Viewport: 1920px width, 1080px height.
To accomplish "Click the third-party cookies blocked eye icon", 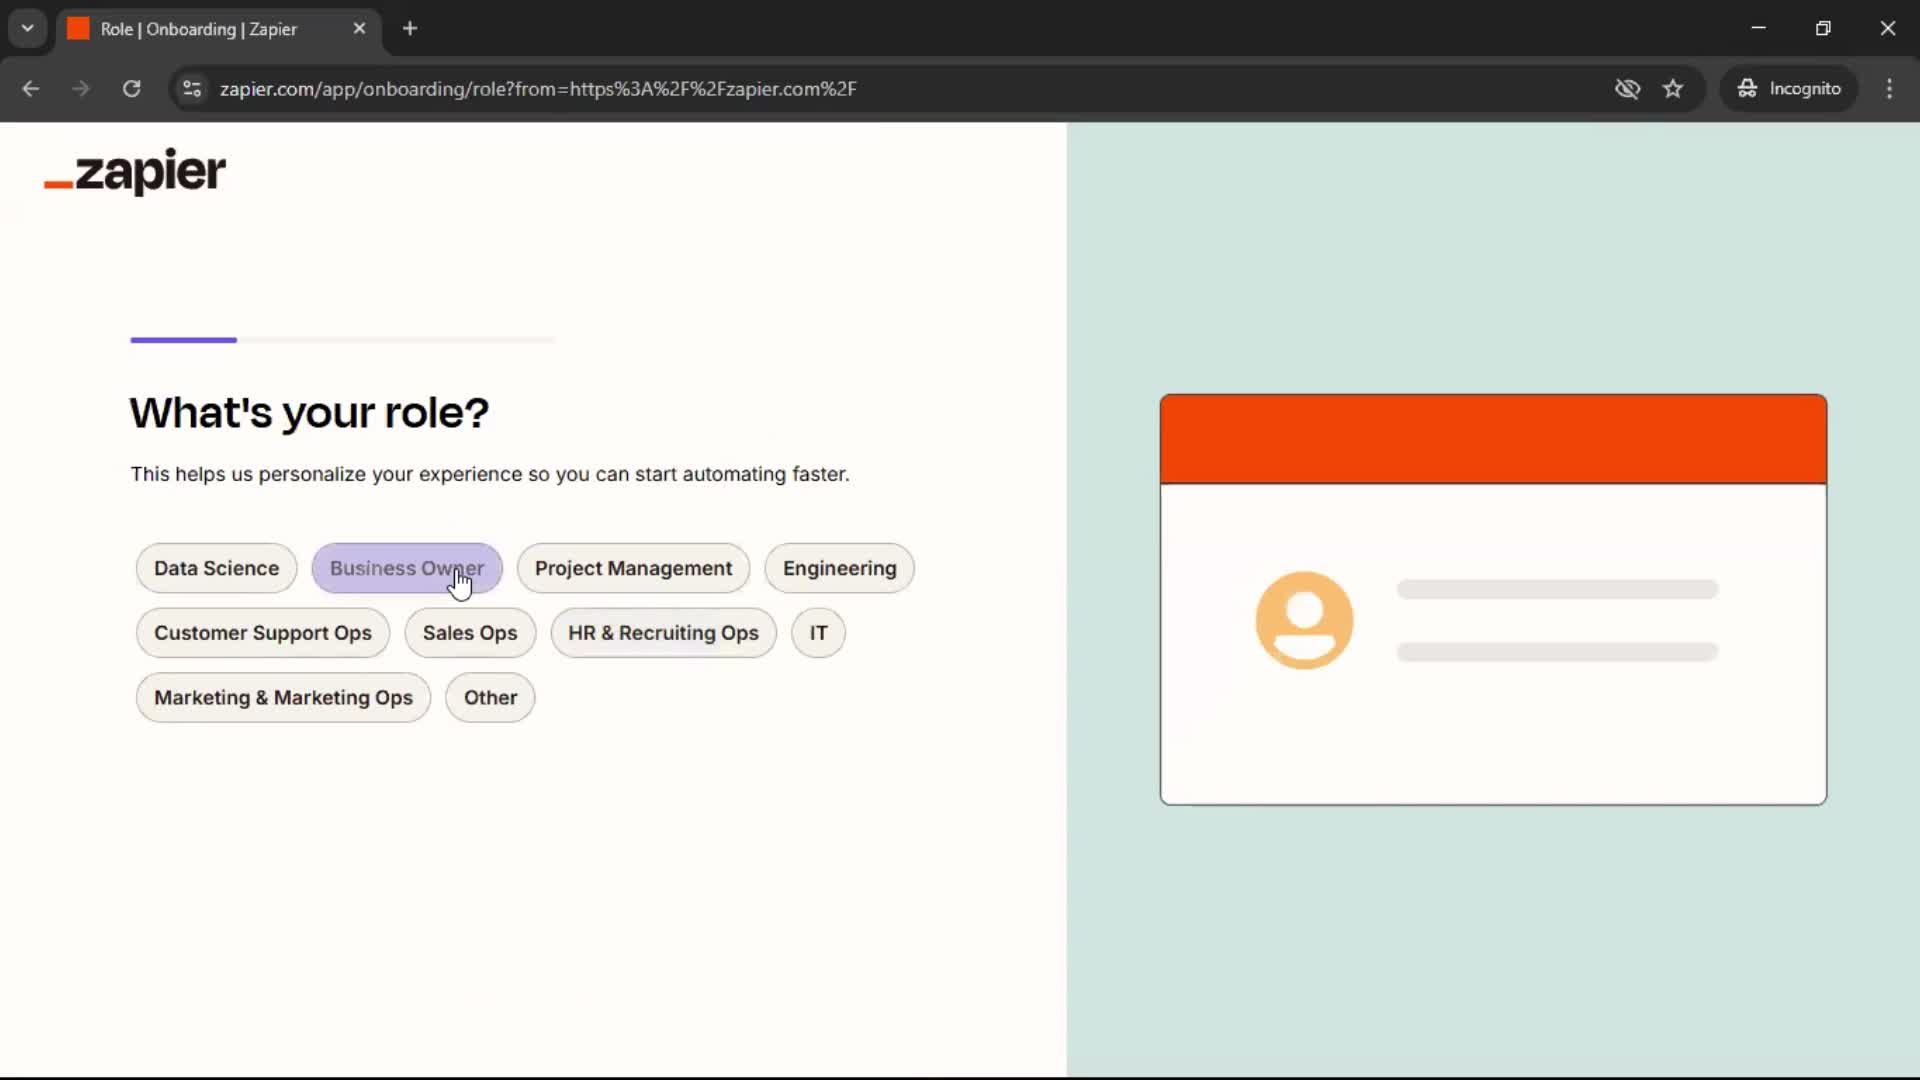I will point(1627,88).
